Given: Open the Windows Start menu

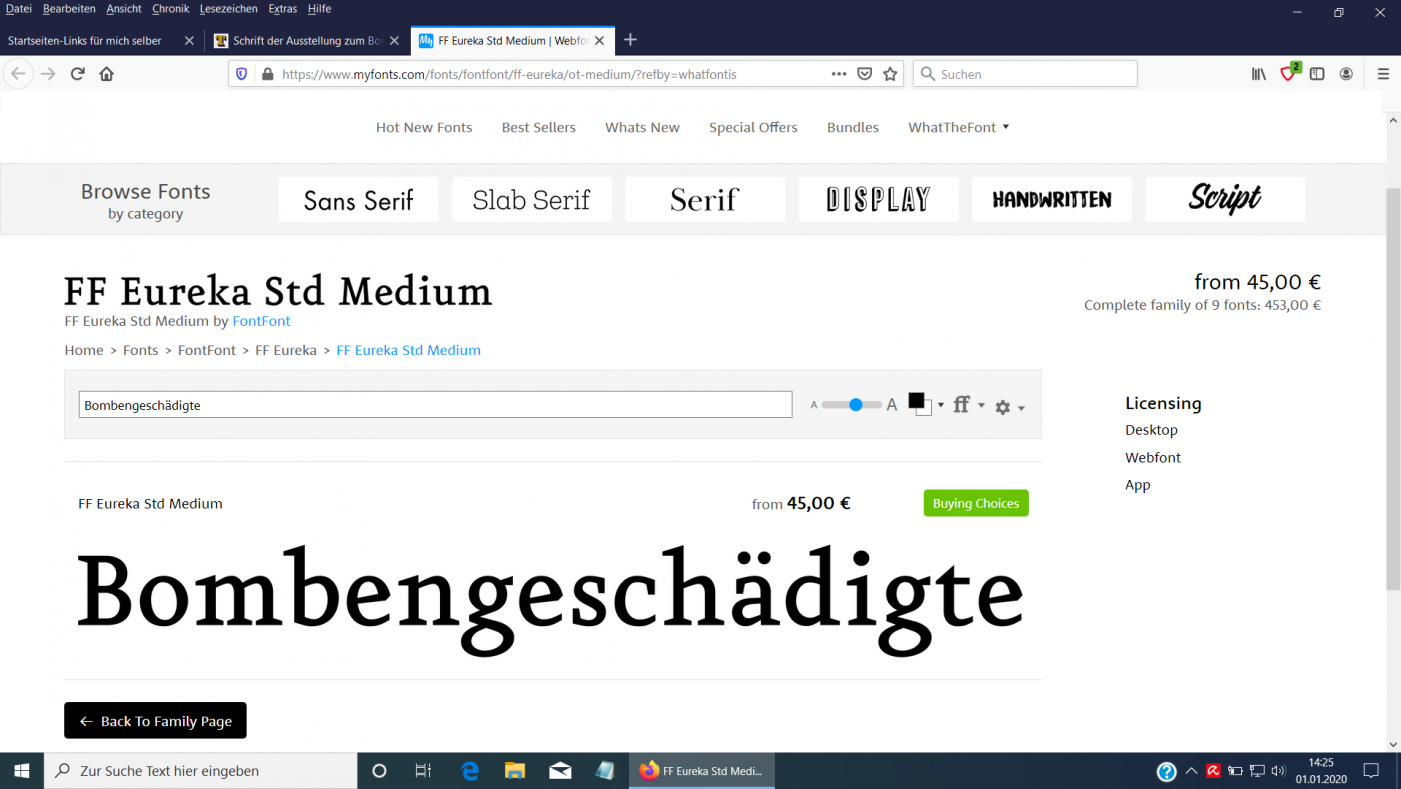Looking at the screenshot, I should tap(22, 771).
